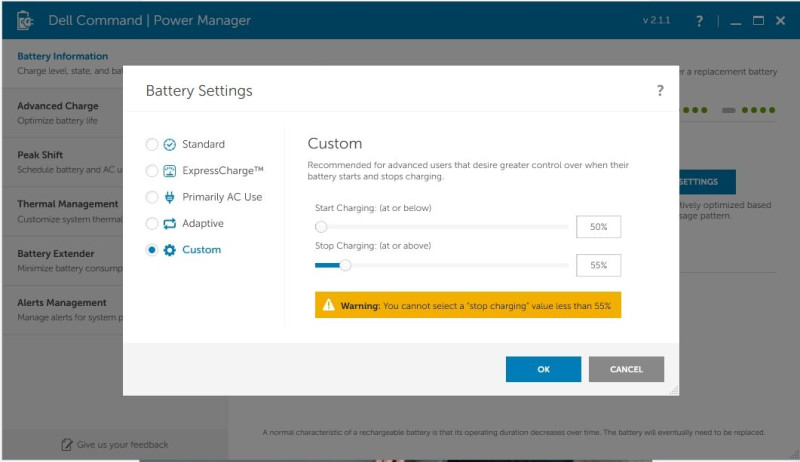Click the Primarily AC Use plug icon

coord(170,197)
